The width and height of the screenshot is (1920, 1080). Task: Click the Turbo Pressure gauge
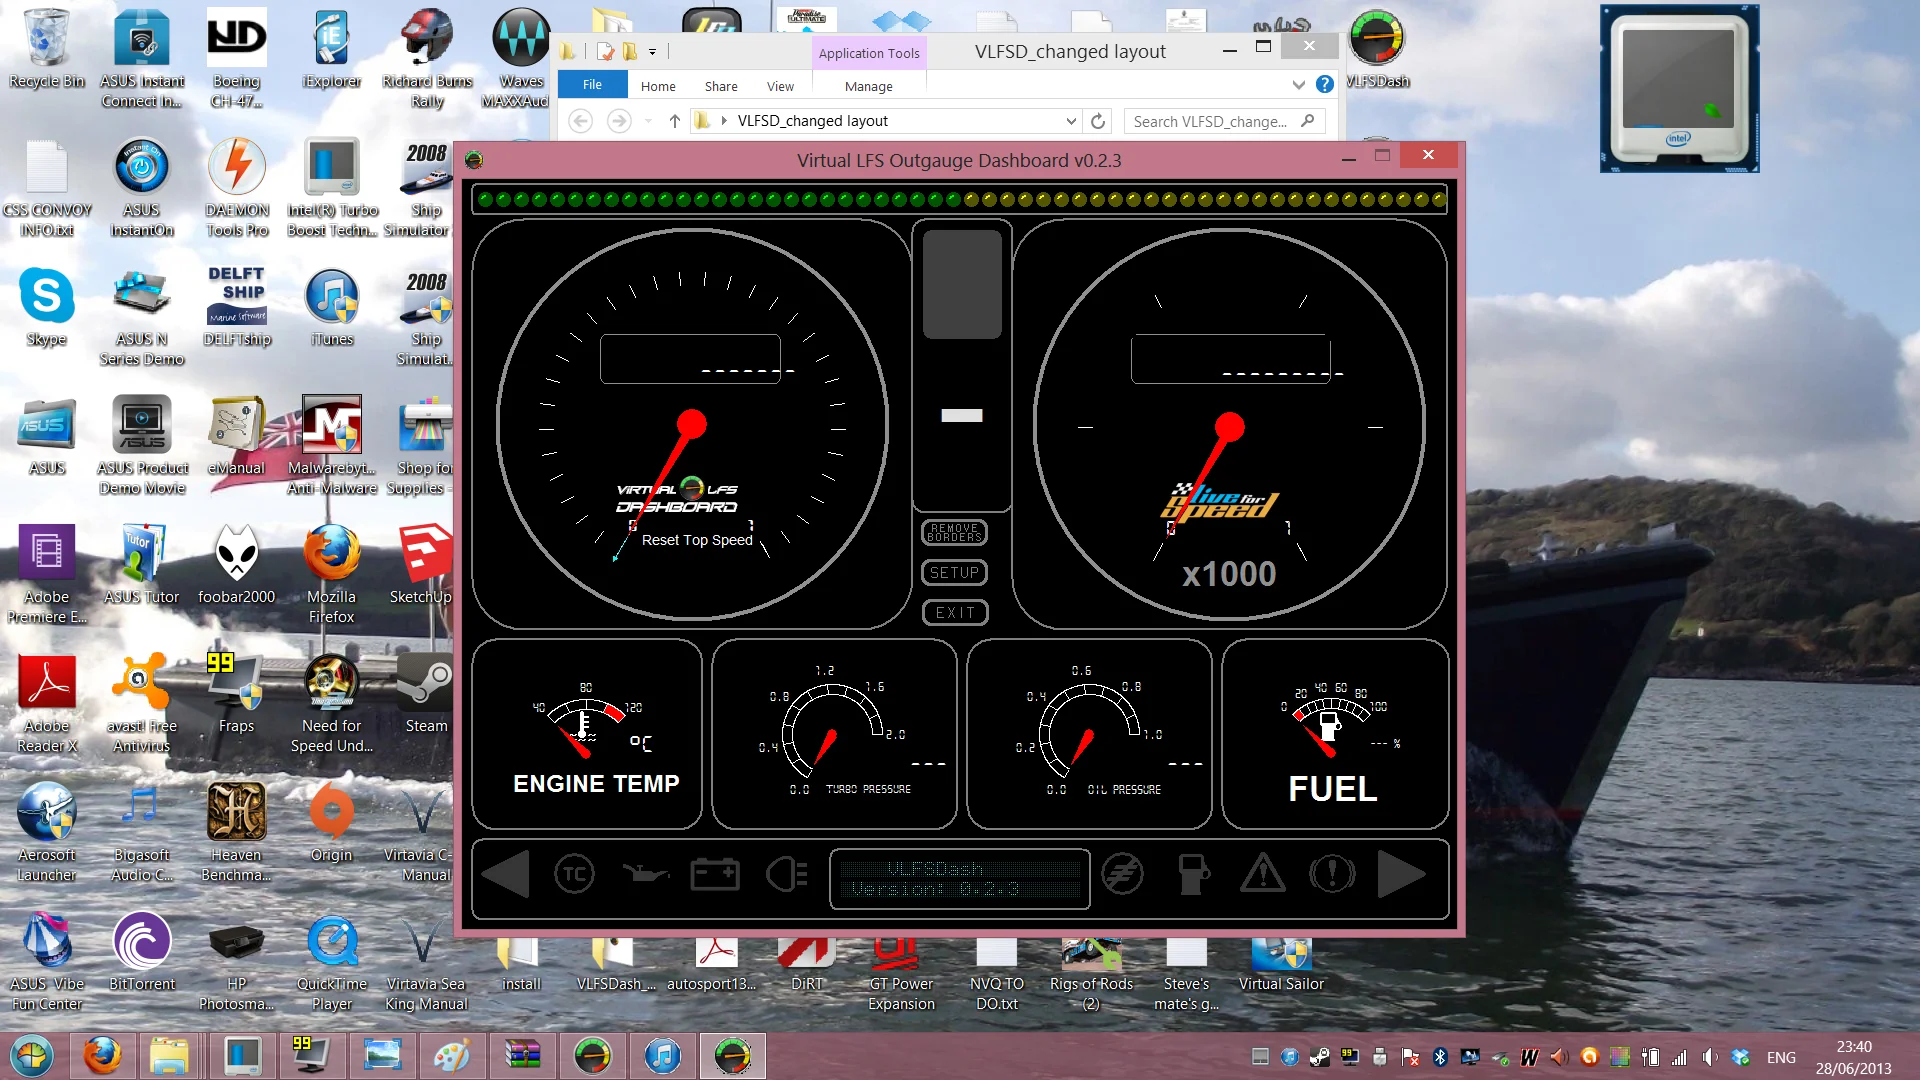point(834,734)
